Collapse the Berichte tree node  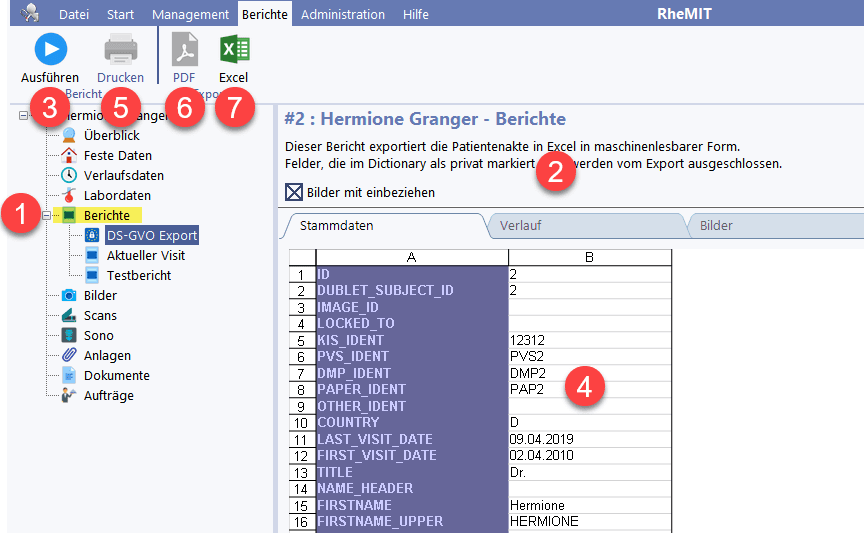pyautogui.click(x=45, y=215)
